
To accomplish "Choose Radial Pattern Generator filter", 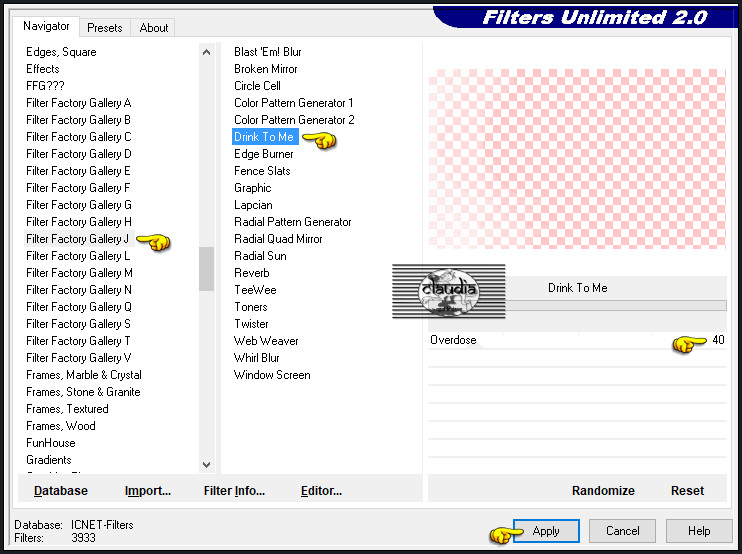I will tap(292, 222).
